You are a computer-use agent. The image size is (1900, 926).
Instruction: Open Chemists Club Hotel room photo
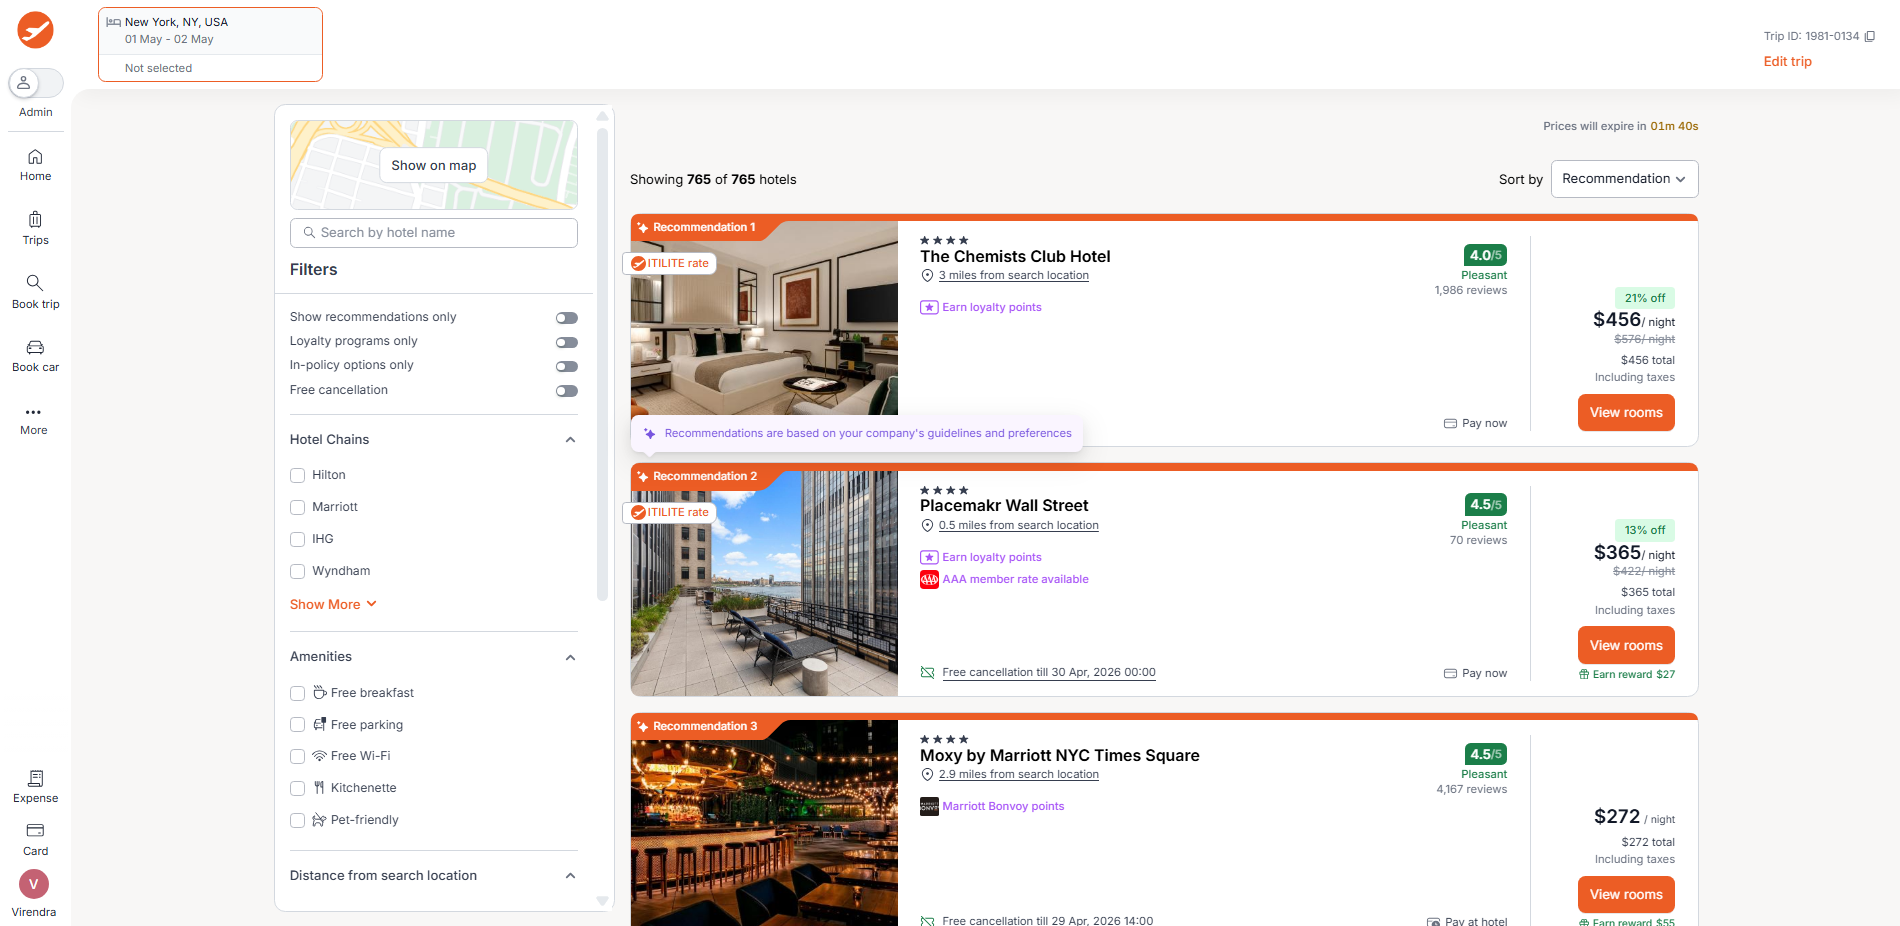coord(764,320)
